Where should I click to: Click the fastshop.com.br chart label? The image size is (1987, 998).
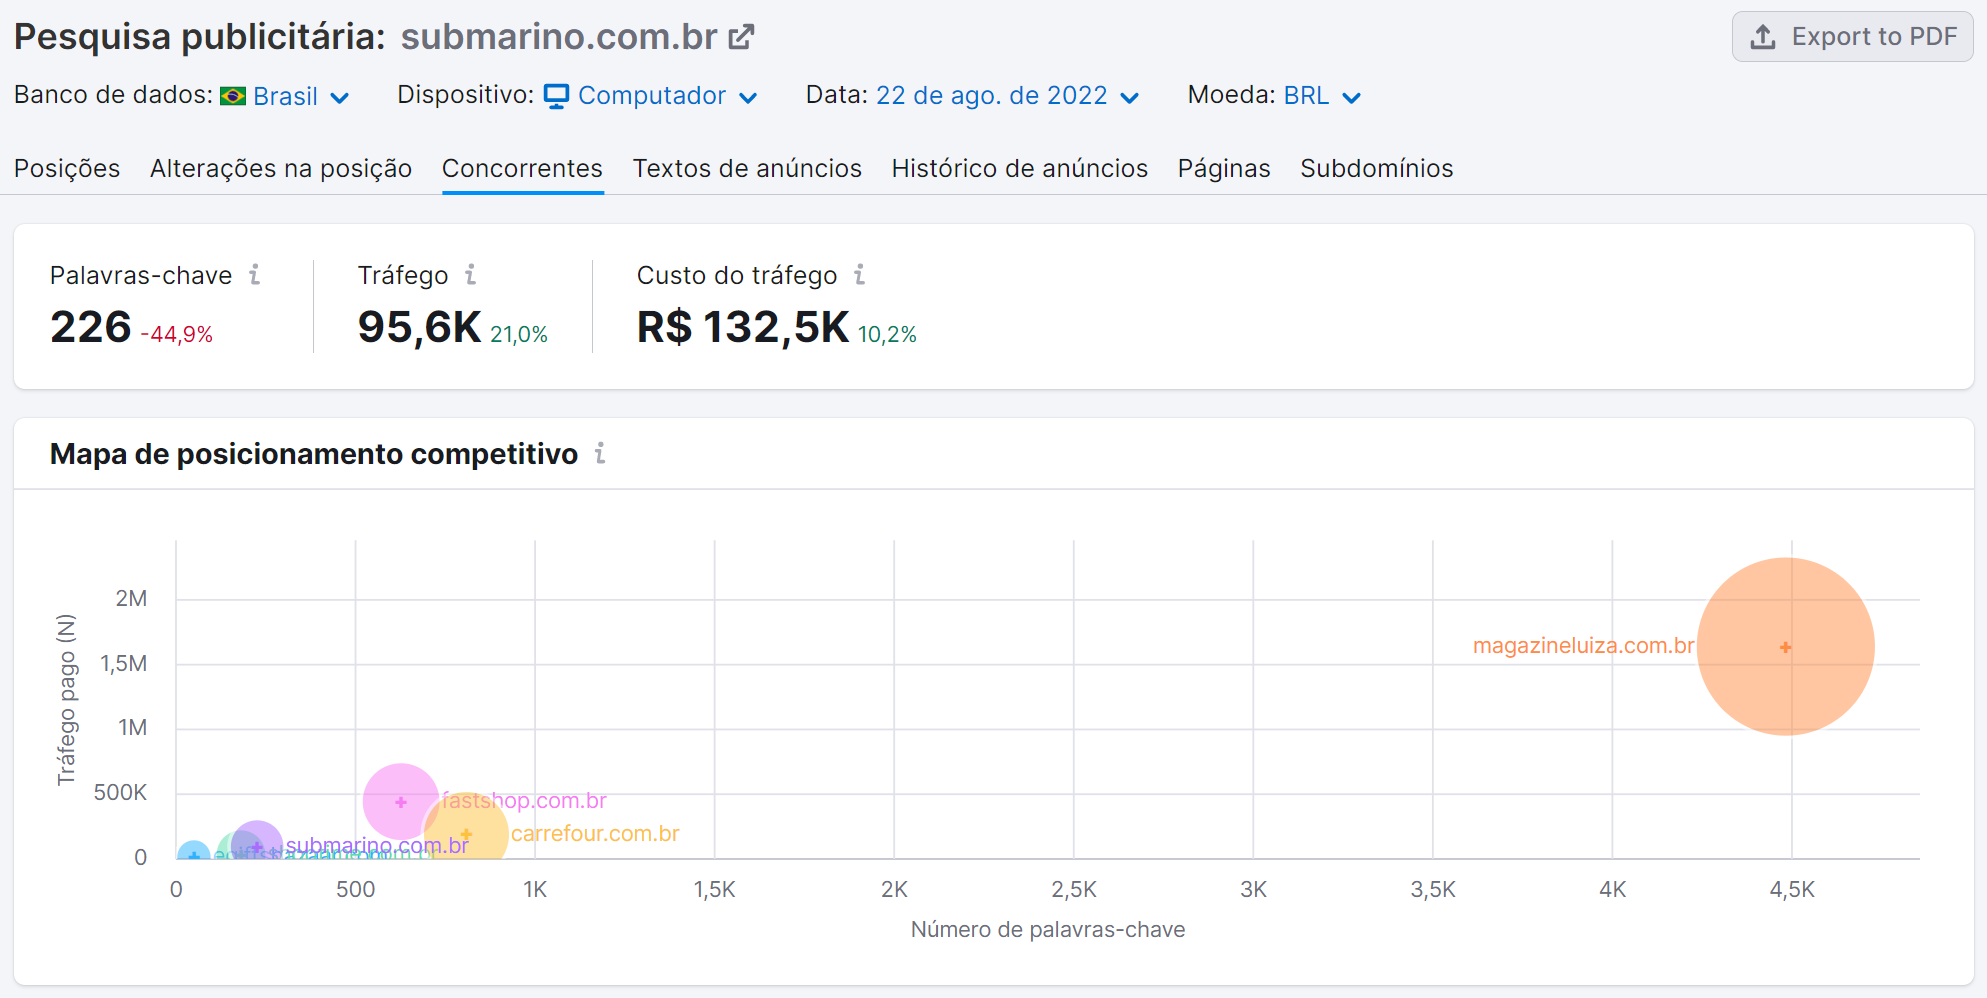click(x=524, y=801)
